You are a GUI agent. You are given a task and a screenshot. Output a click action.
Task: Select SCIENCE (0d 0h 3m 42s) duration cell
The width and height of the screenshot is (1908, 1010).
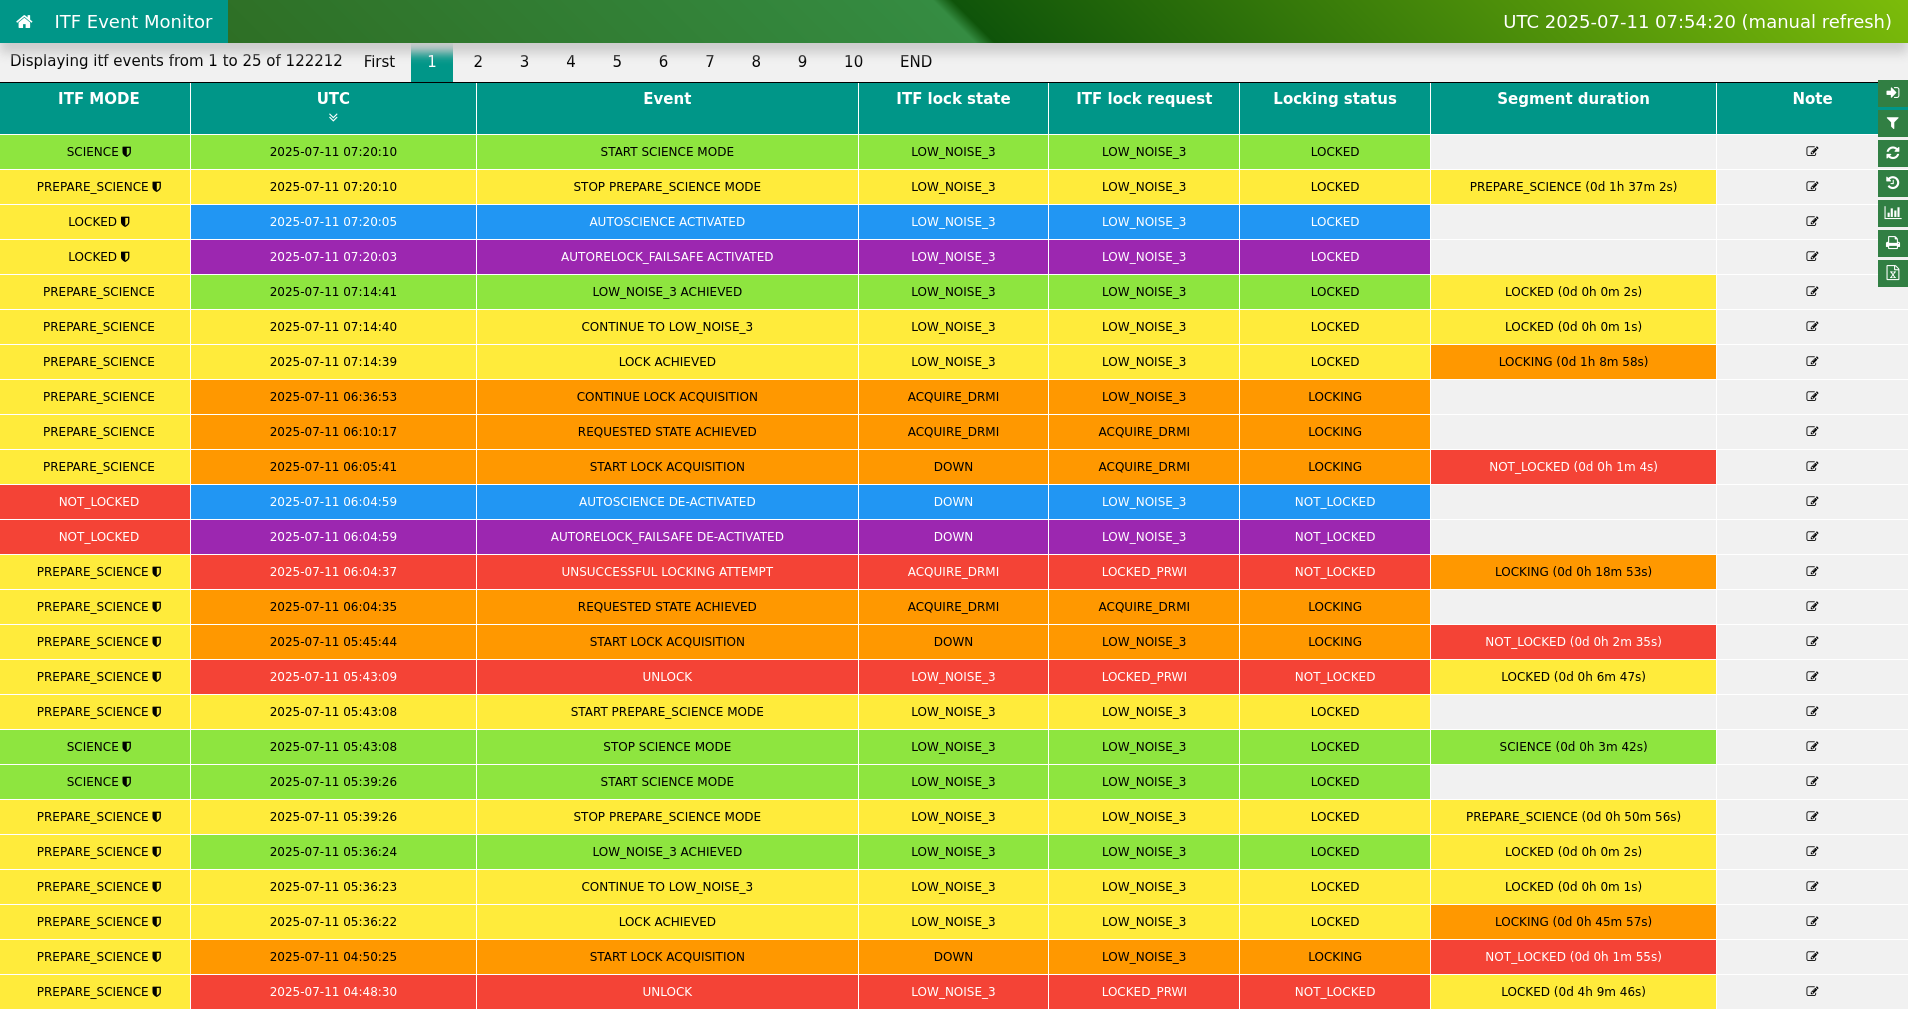(1573, 747)
